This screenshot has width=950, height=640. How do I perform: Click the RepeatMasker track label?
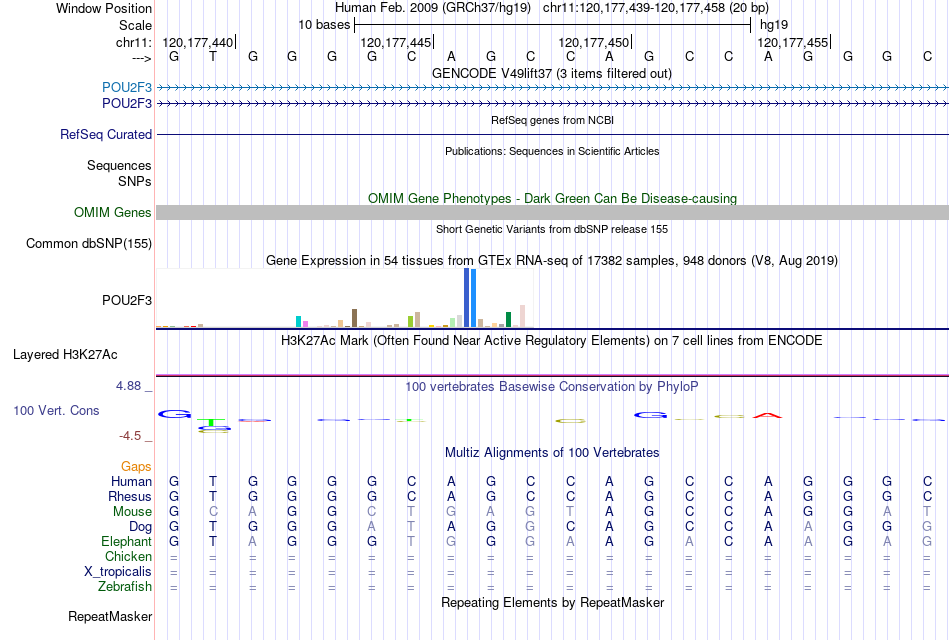110,617
